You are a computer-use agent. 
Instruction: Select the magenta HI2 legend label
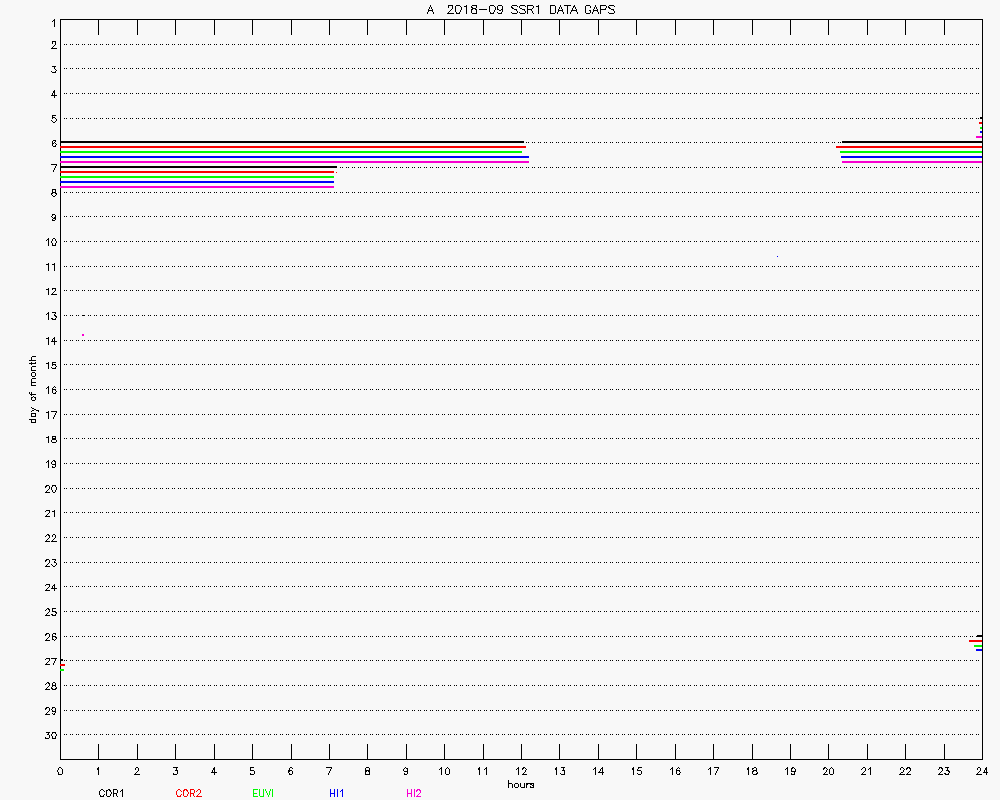tap(414, 793)
